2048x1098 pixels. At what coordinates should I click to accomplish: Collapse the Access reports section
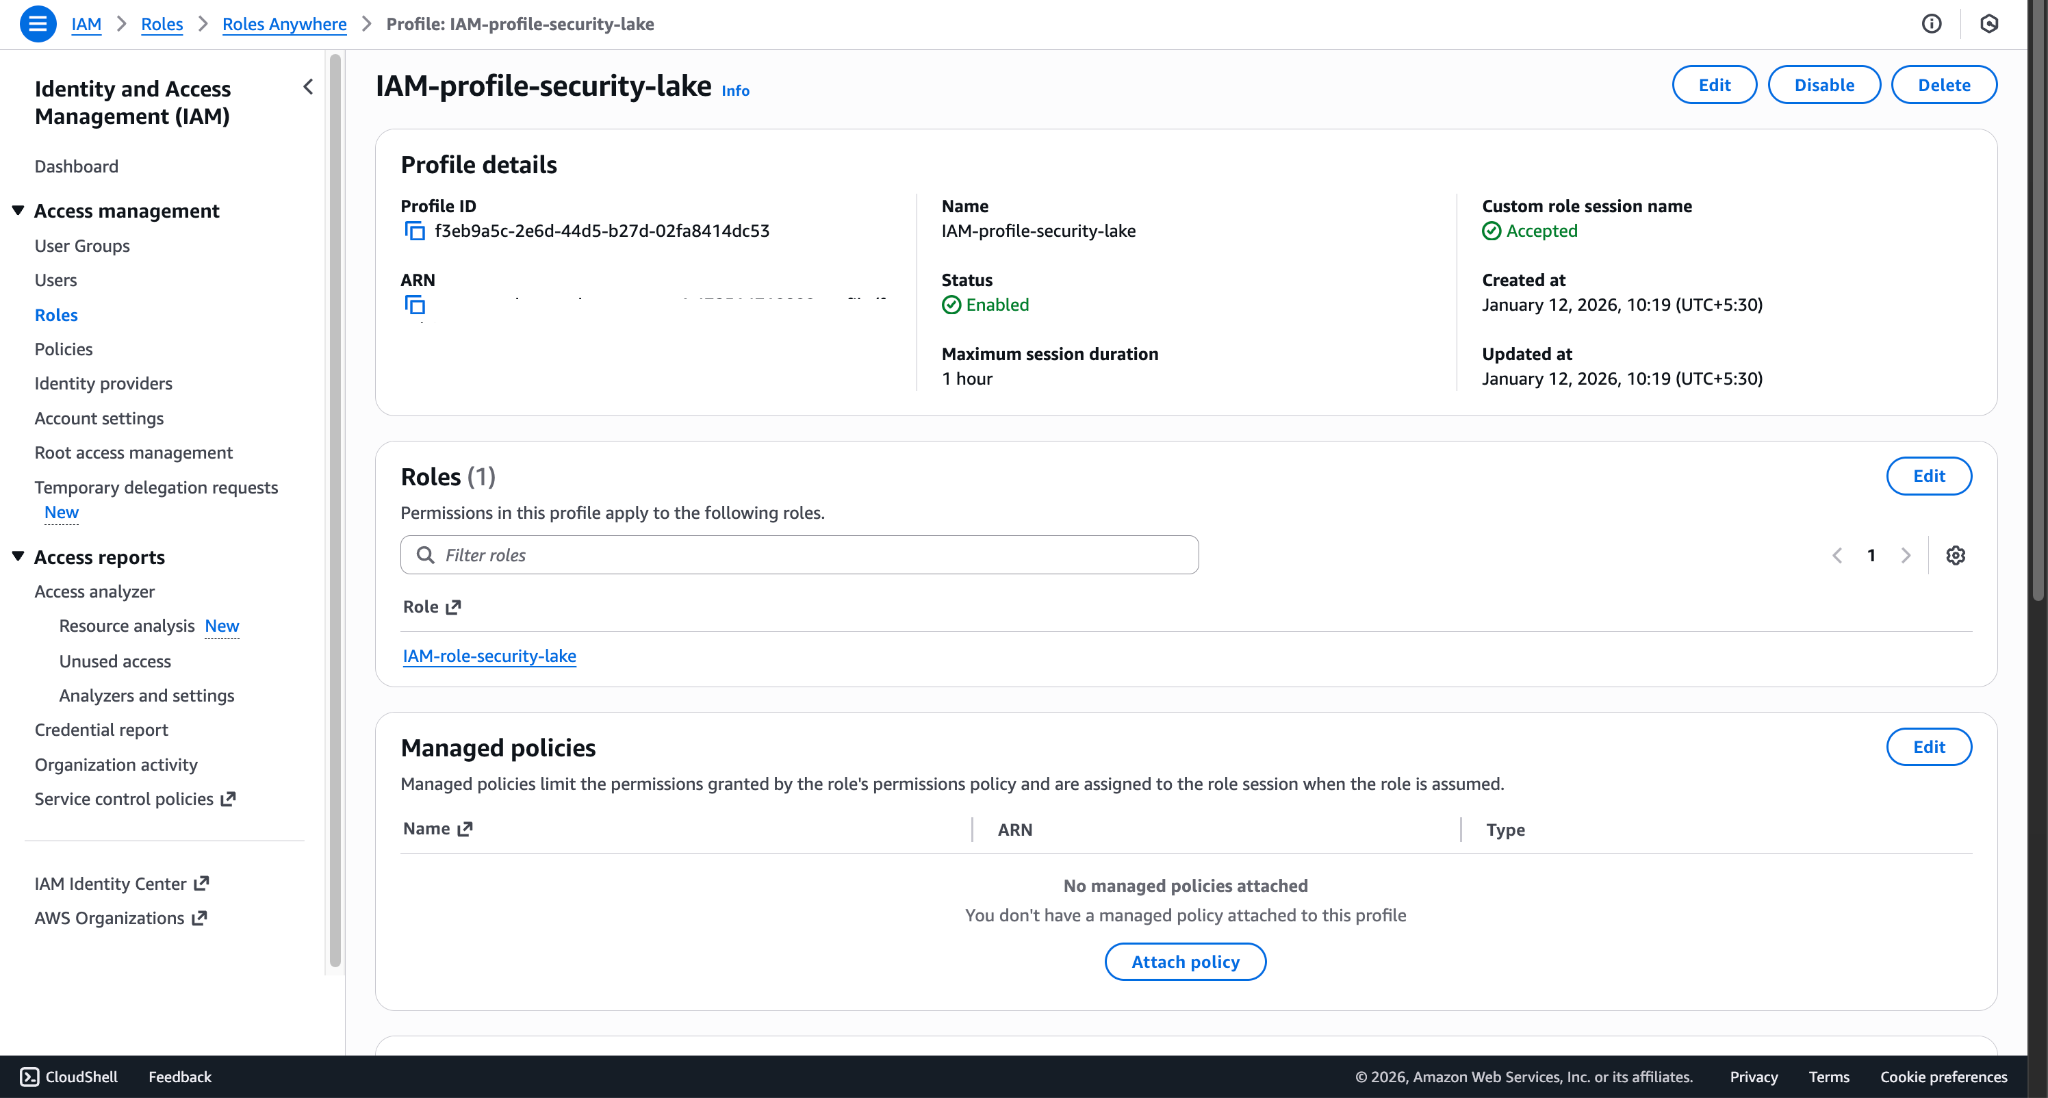point(18,556)
